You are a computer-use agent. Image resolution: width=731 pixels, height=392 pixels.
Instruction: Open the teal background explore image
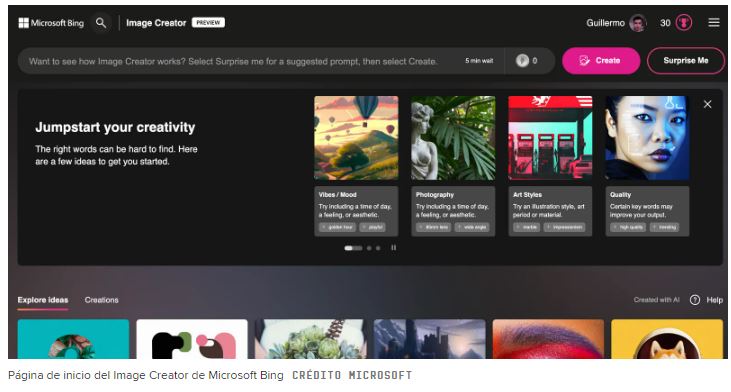[x=73, y=339]
